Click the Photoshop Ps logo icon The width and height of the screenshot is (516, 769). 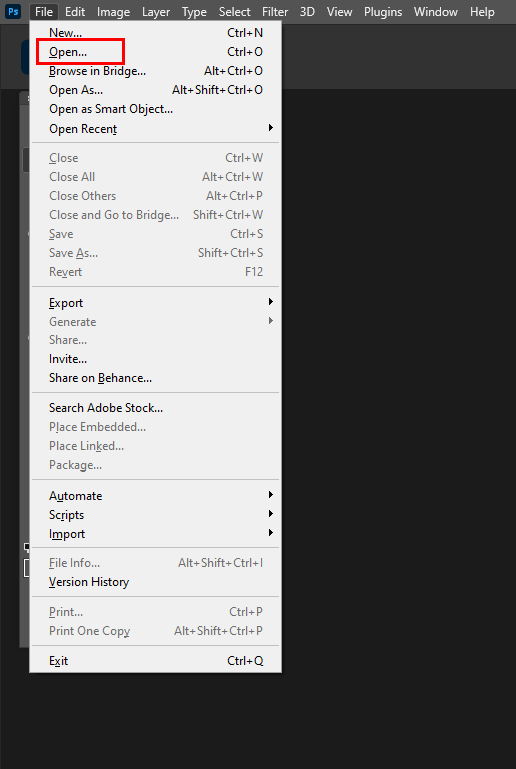click(13, 11)
